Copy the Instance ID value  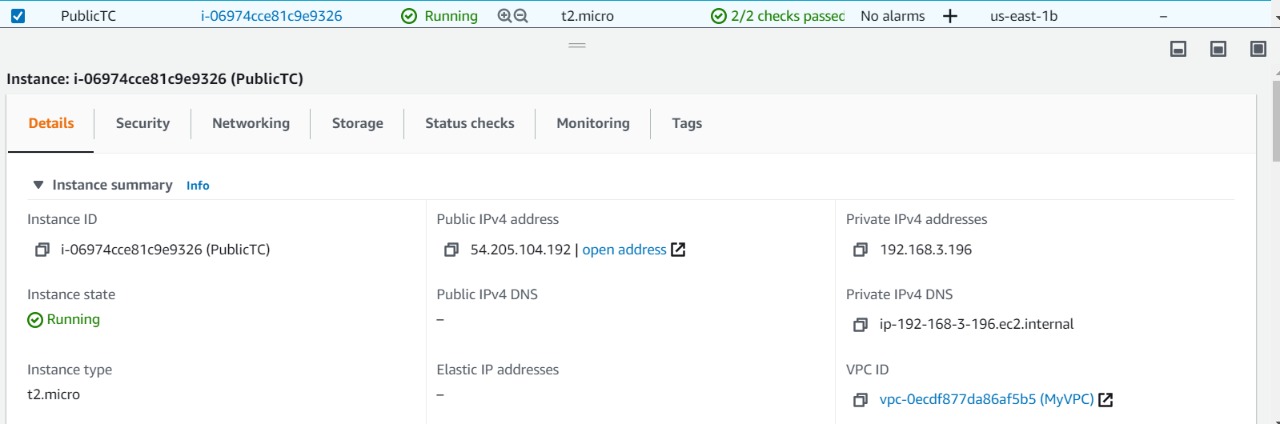(x=42, y=250)
